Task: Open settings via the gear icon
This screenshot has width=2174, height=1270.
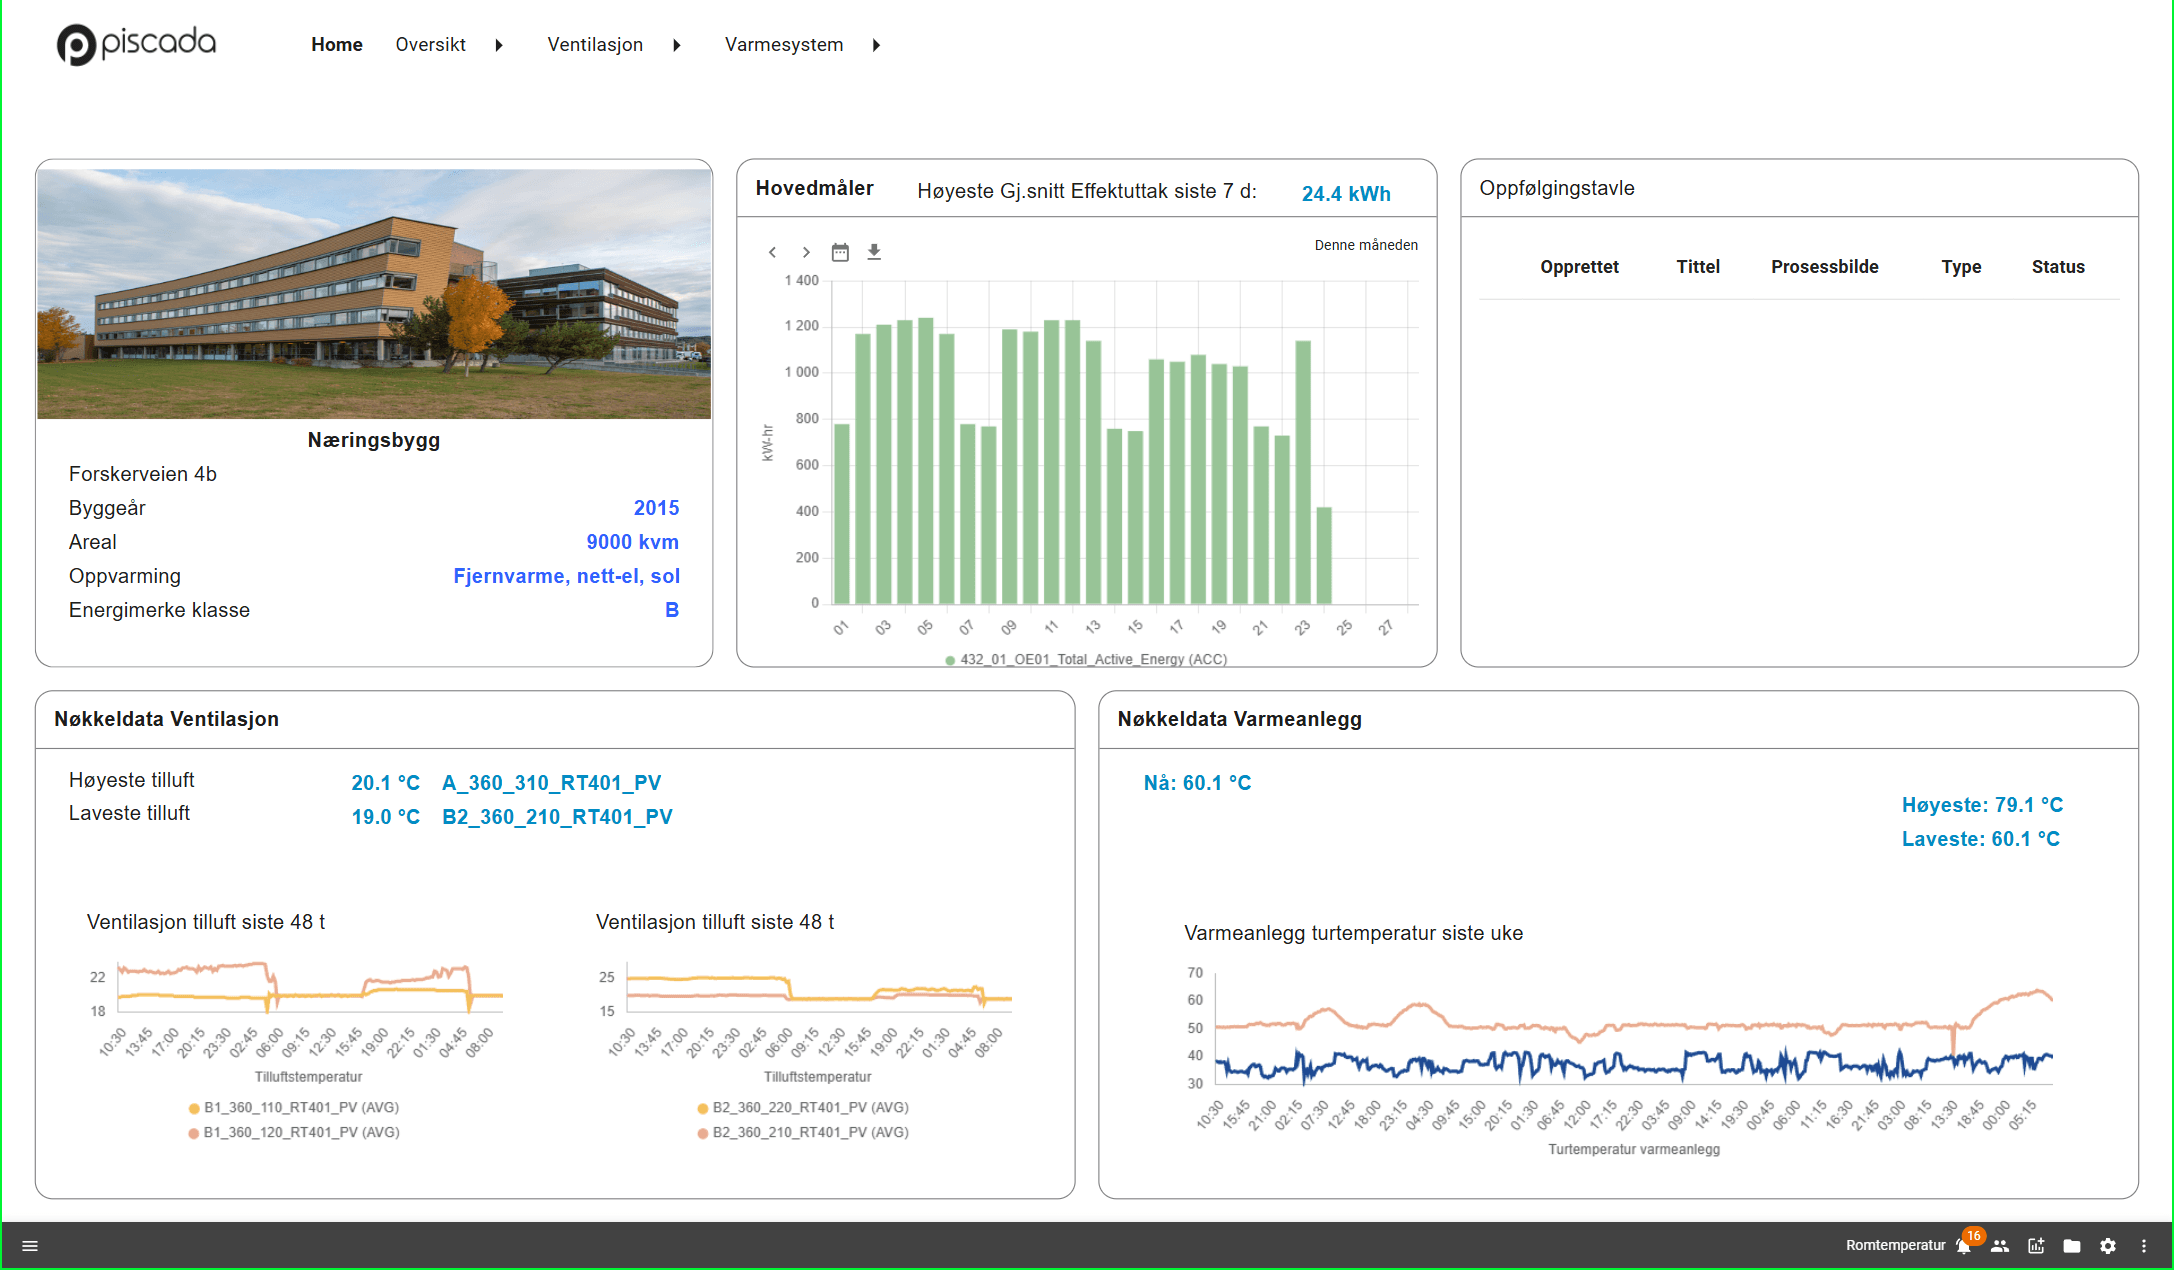Action: point(2108,1246)
